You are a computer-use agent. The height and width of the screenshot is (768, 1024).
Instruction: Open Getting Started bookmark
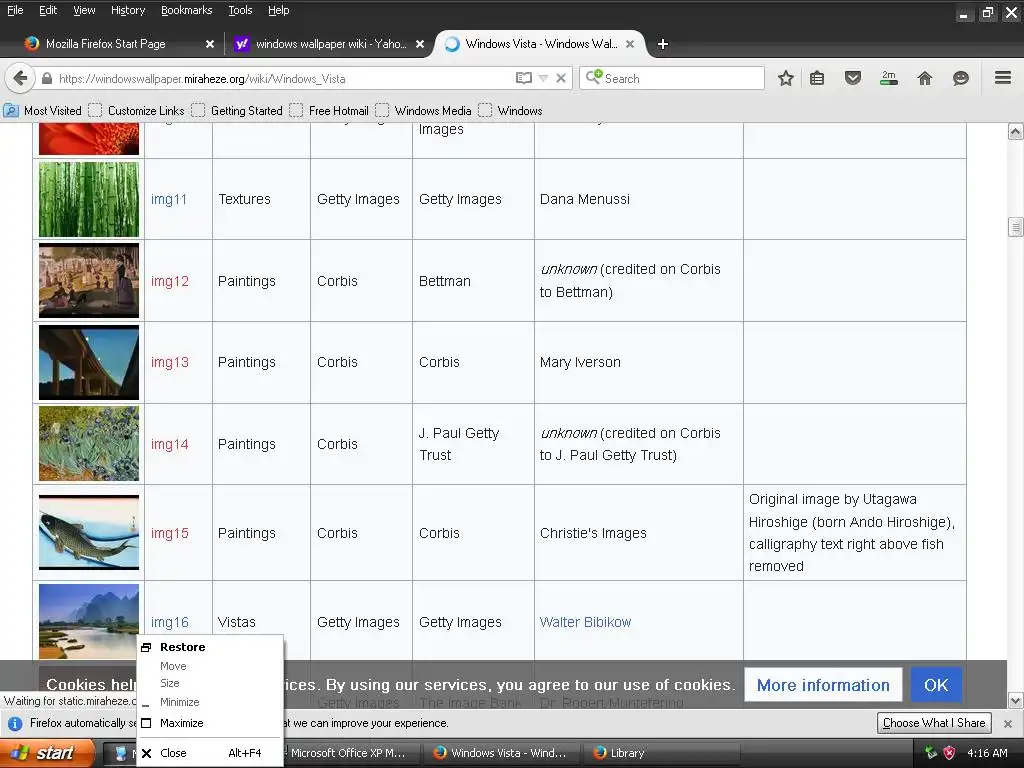(237, 110)
